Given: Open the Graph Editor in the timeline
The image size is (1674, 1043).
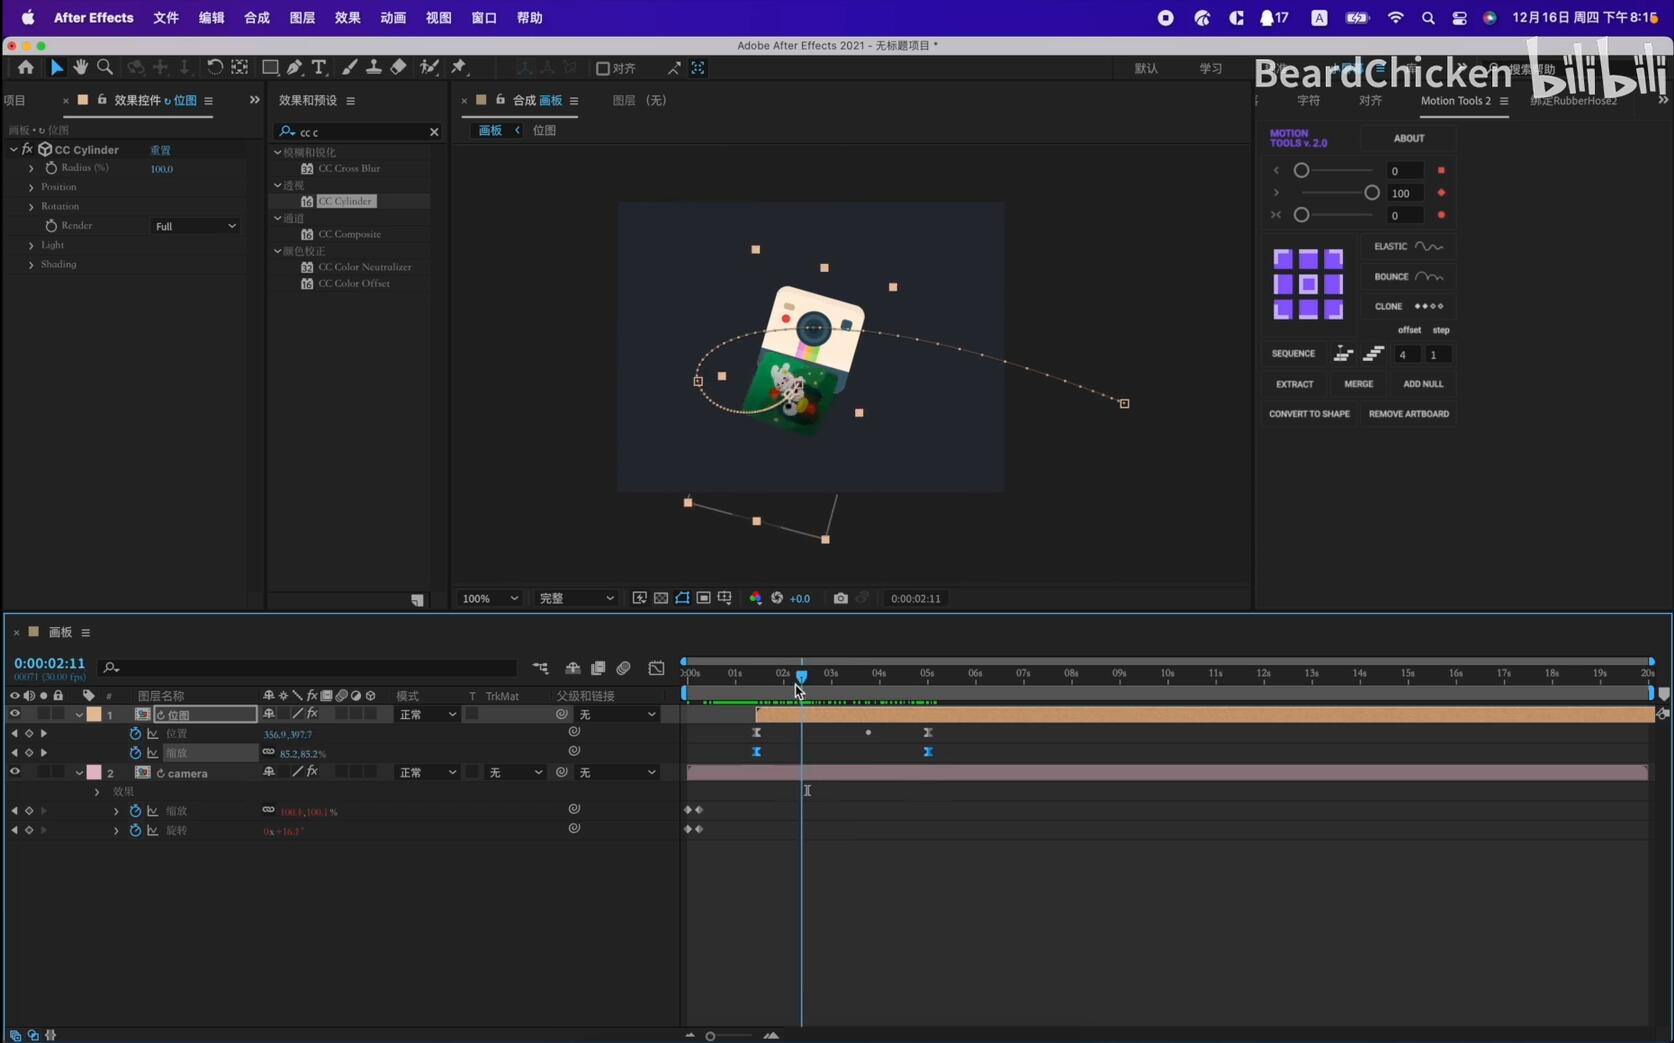Looking at the screenshot, I should pyautogui.click(x=656, y=668).
